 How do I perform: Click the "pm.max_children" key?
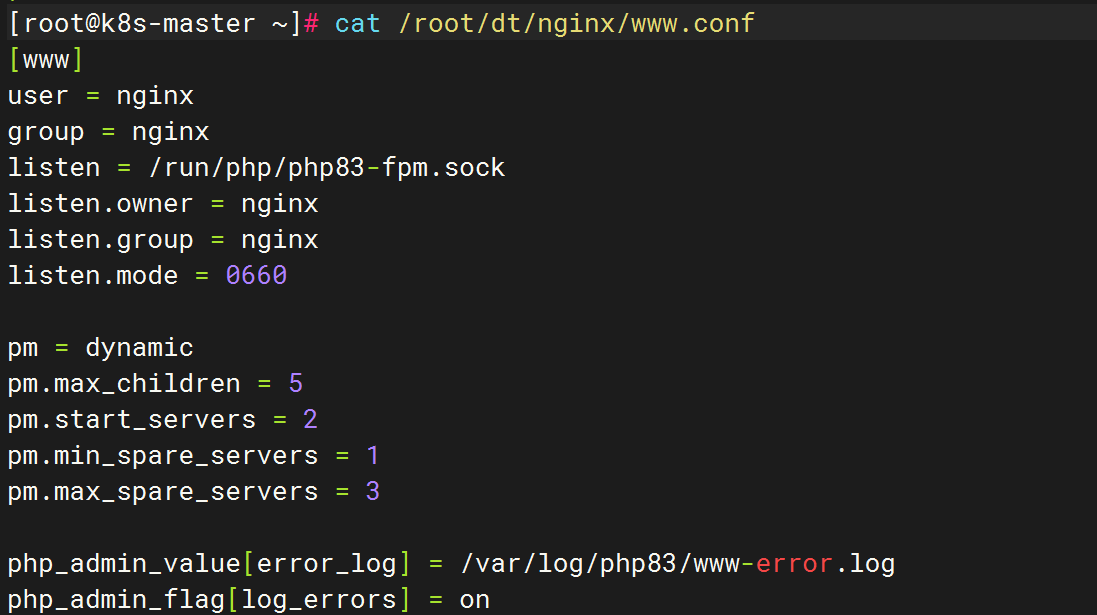pyautogui.click(x=124, y=384)
